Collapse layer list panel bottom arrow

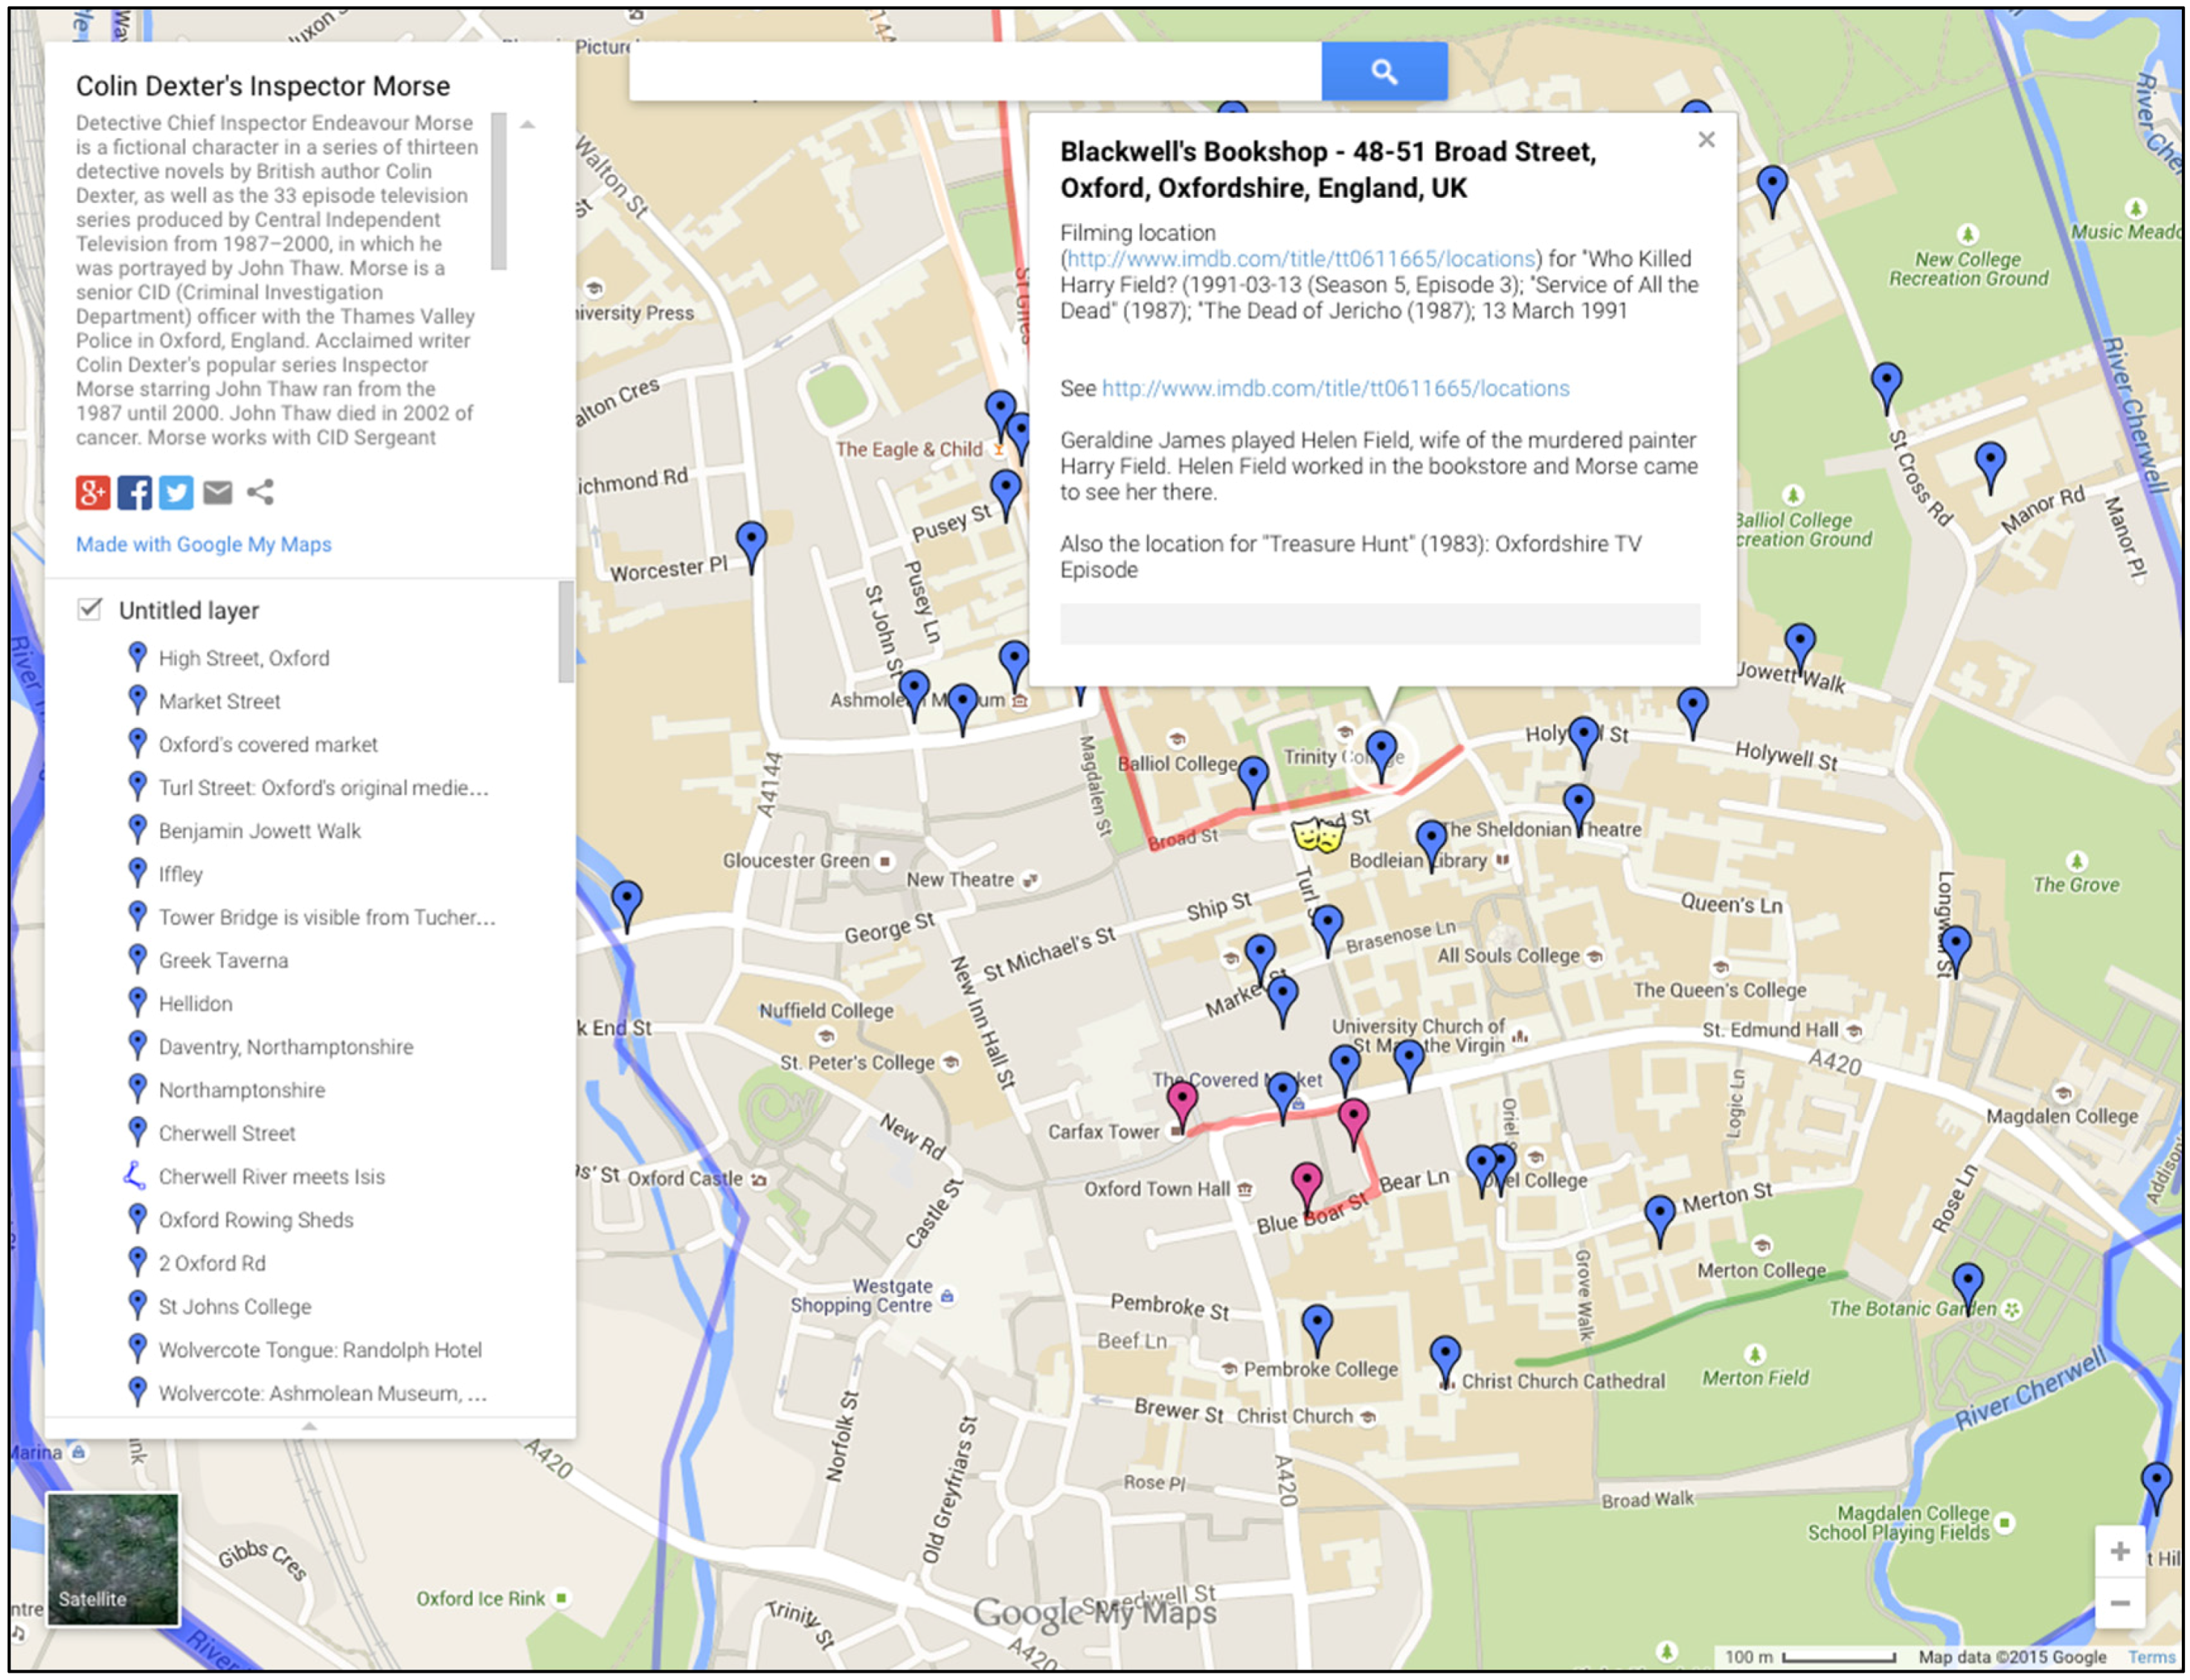point(309,1426)
